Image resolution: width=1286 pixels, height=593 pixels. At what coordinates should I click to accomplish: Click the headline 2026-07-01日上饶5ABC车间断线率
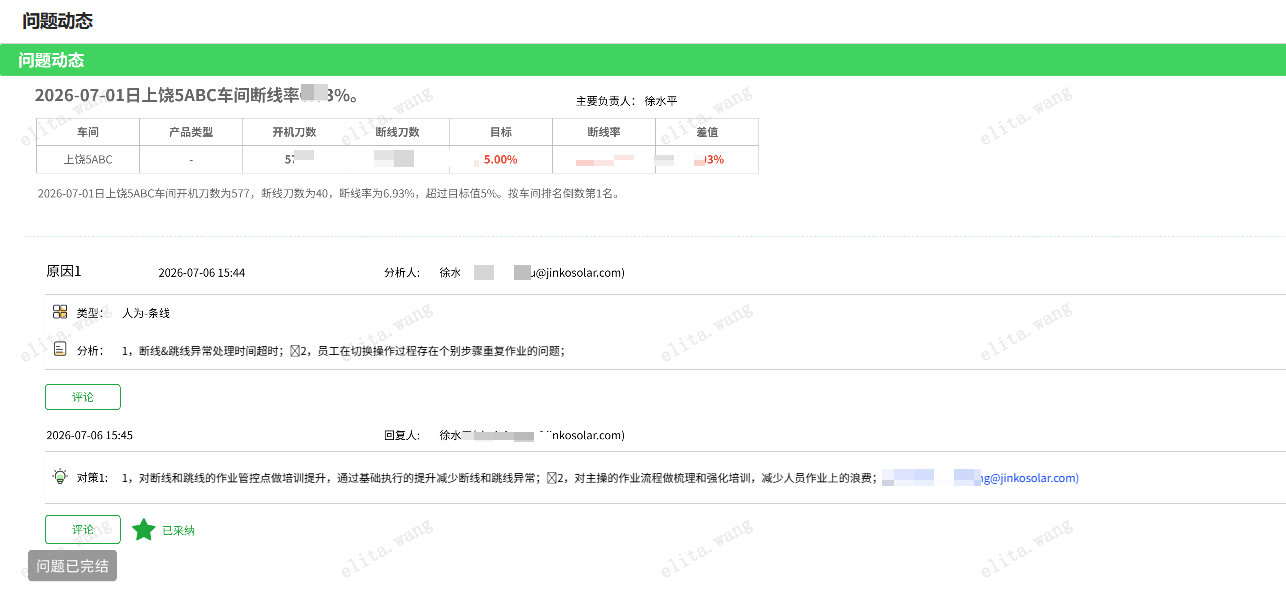(196, 96)
